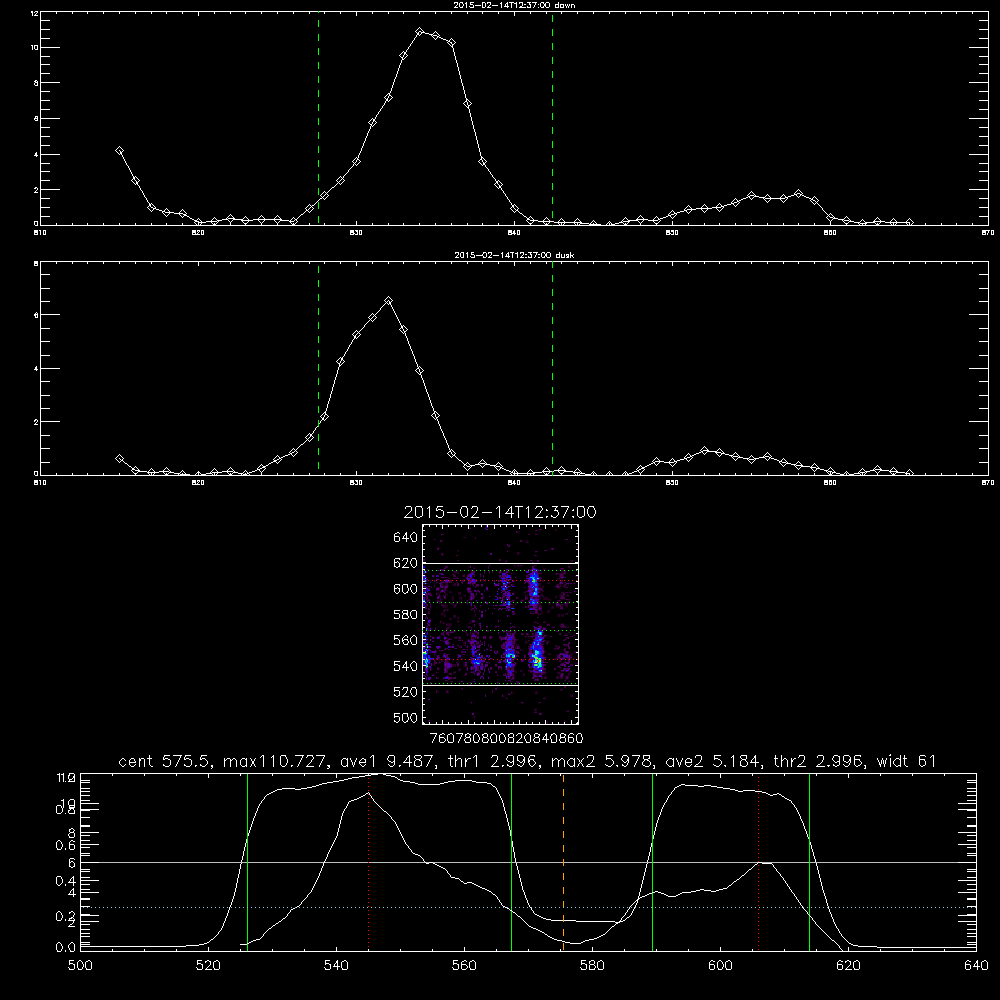Click the white horizontal line at 6 in bottom plot
The image size is (1000, 1000).
pyautogui.click(x=528, y=862)
